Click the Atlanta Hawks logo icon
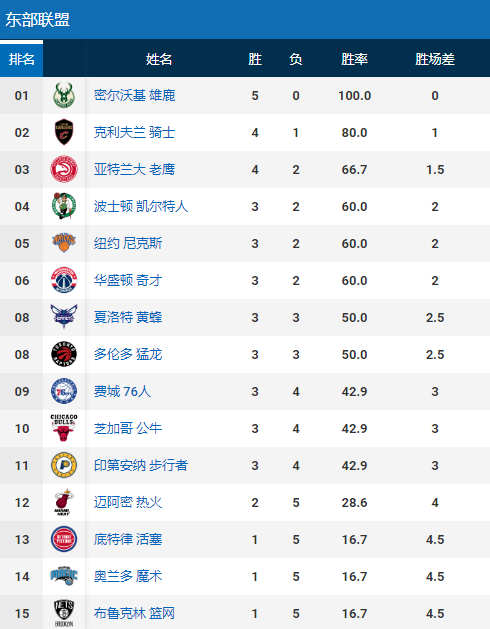 [64, 169]
